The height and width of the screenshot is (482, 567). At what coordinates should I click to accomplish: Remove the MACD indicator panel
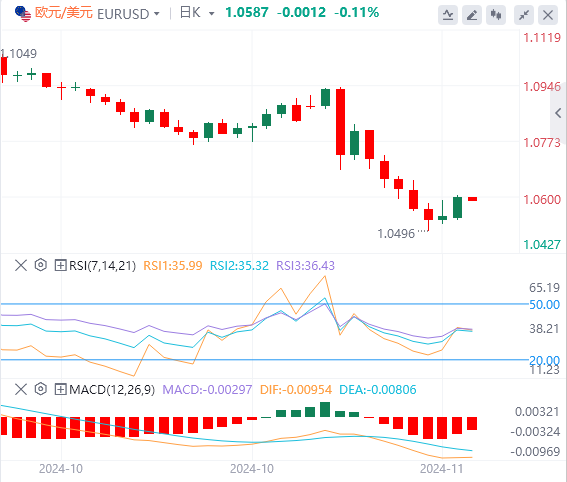(x=21, y=389)
